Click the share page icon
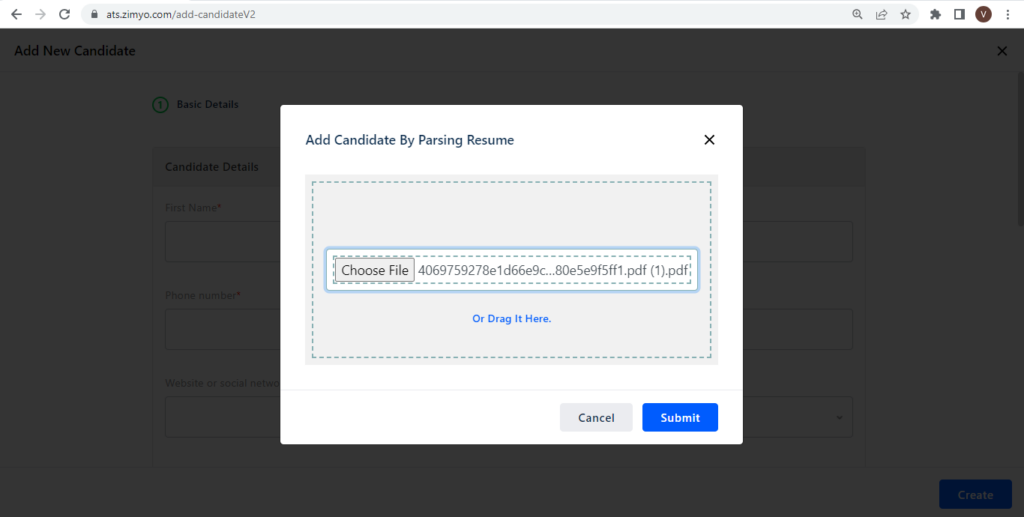 [882, 14]
